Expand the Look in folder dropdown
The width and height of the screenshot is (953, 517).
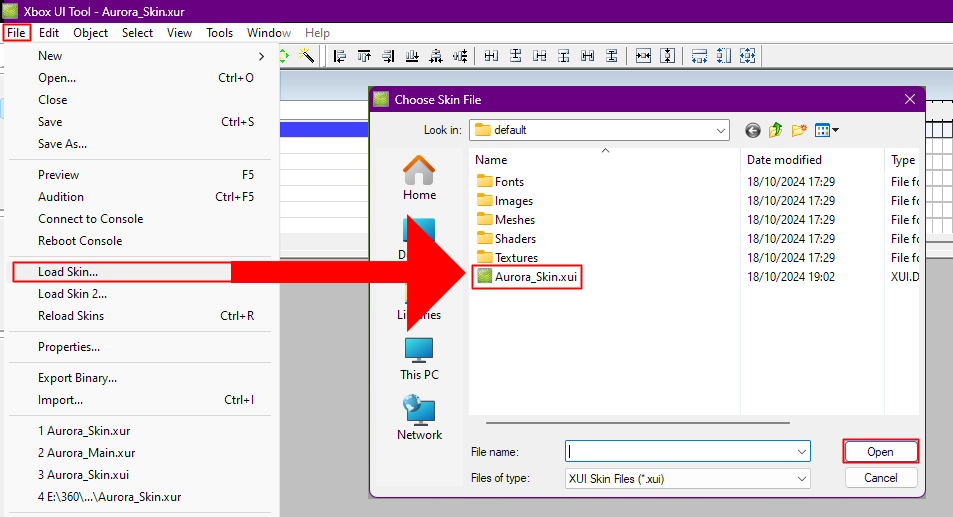pyautogui.click(x=720, y=130)
